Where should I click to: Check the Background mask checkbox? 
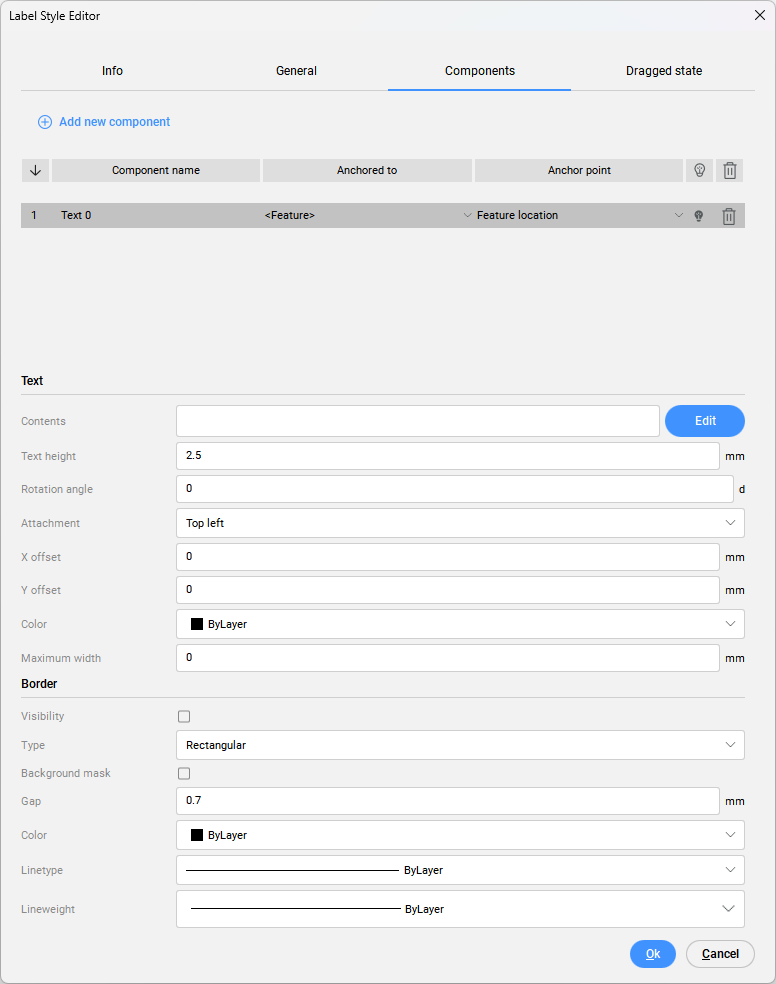pos(184,773)
